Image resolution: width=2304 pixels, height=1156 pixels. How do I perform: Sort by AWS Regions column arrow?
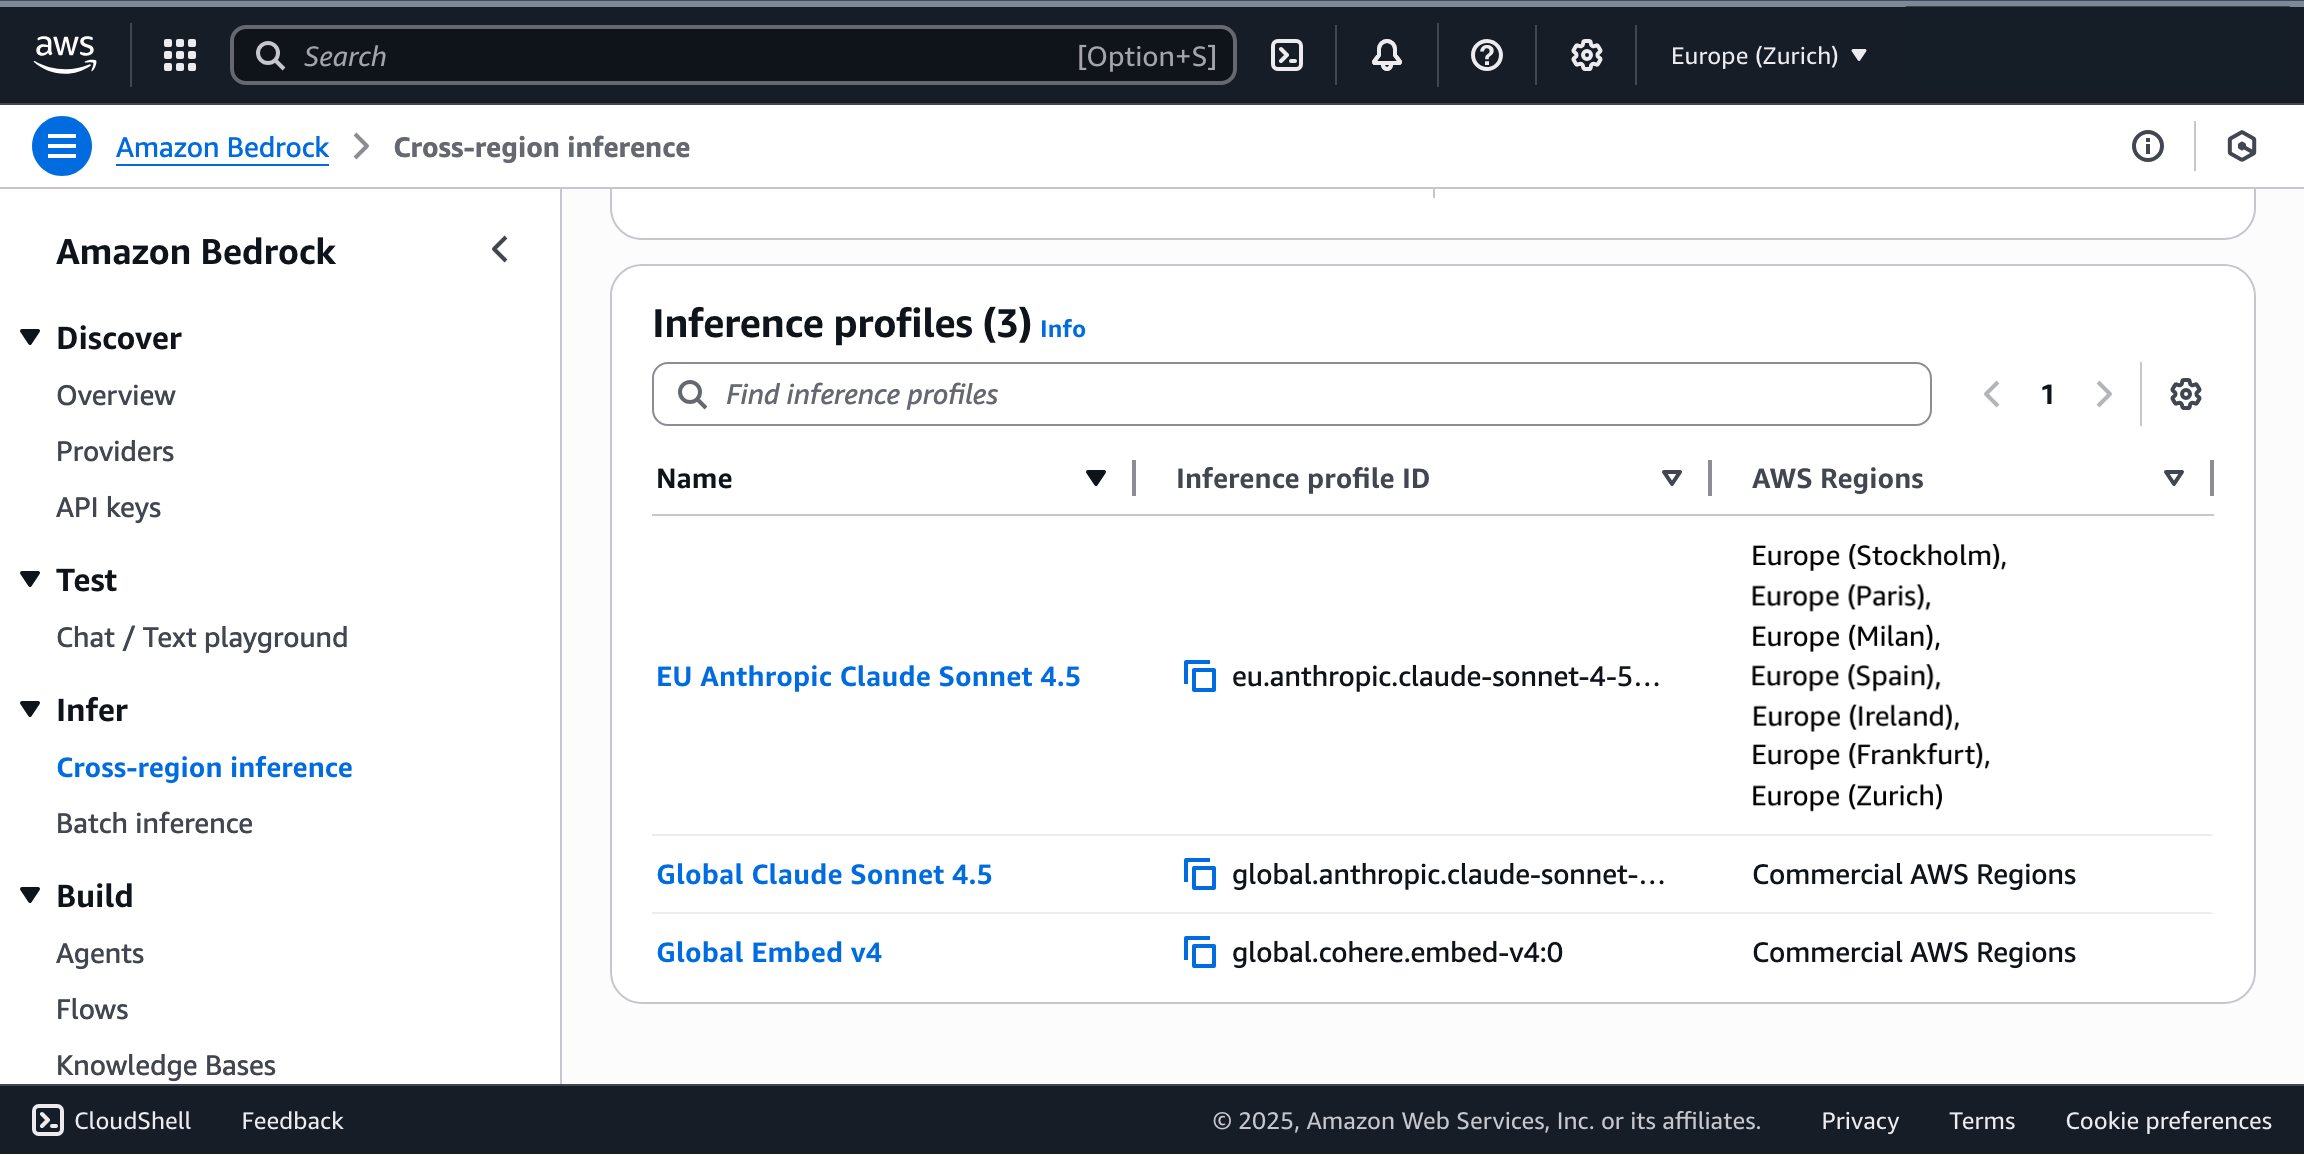(x=2173, y=478)
